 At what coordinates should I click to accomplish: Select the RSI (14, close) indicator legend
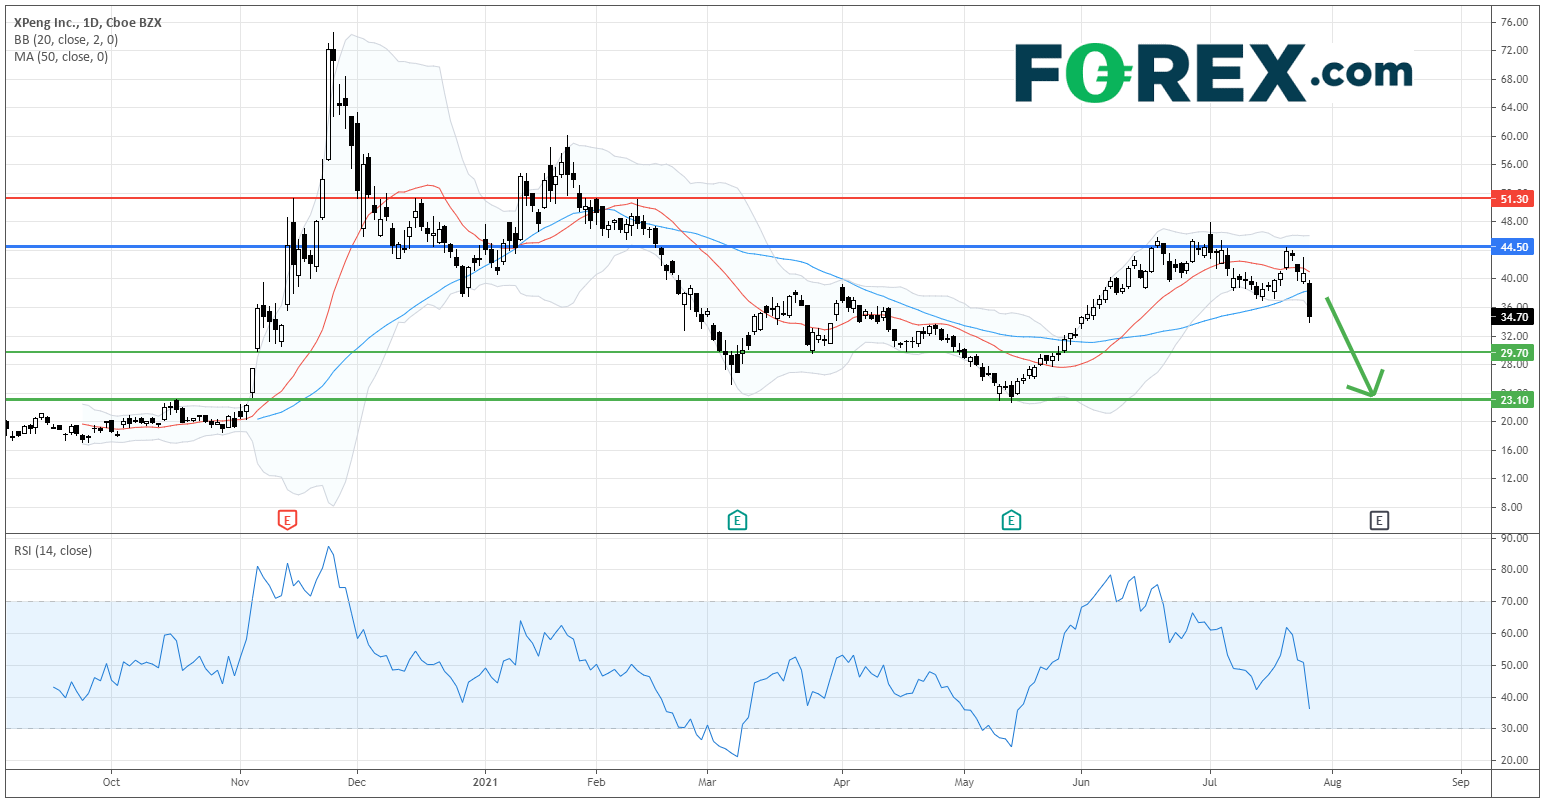click(52, 551)
